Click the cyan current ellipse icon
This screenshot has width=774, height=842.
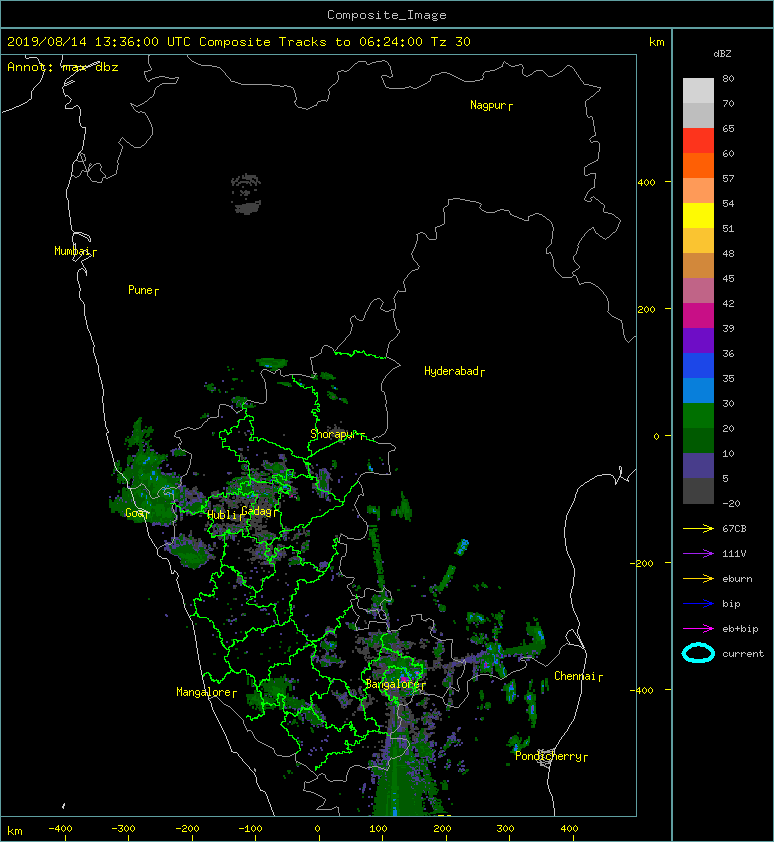coord(698,653)
